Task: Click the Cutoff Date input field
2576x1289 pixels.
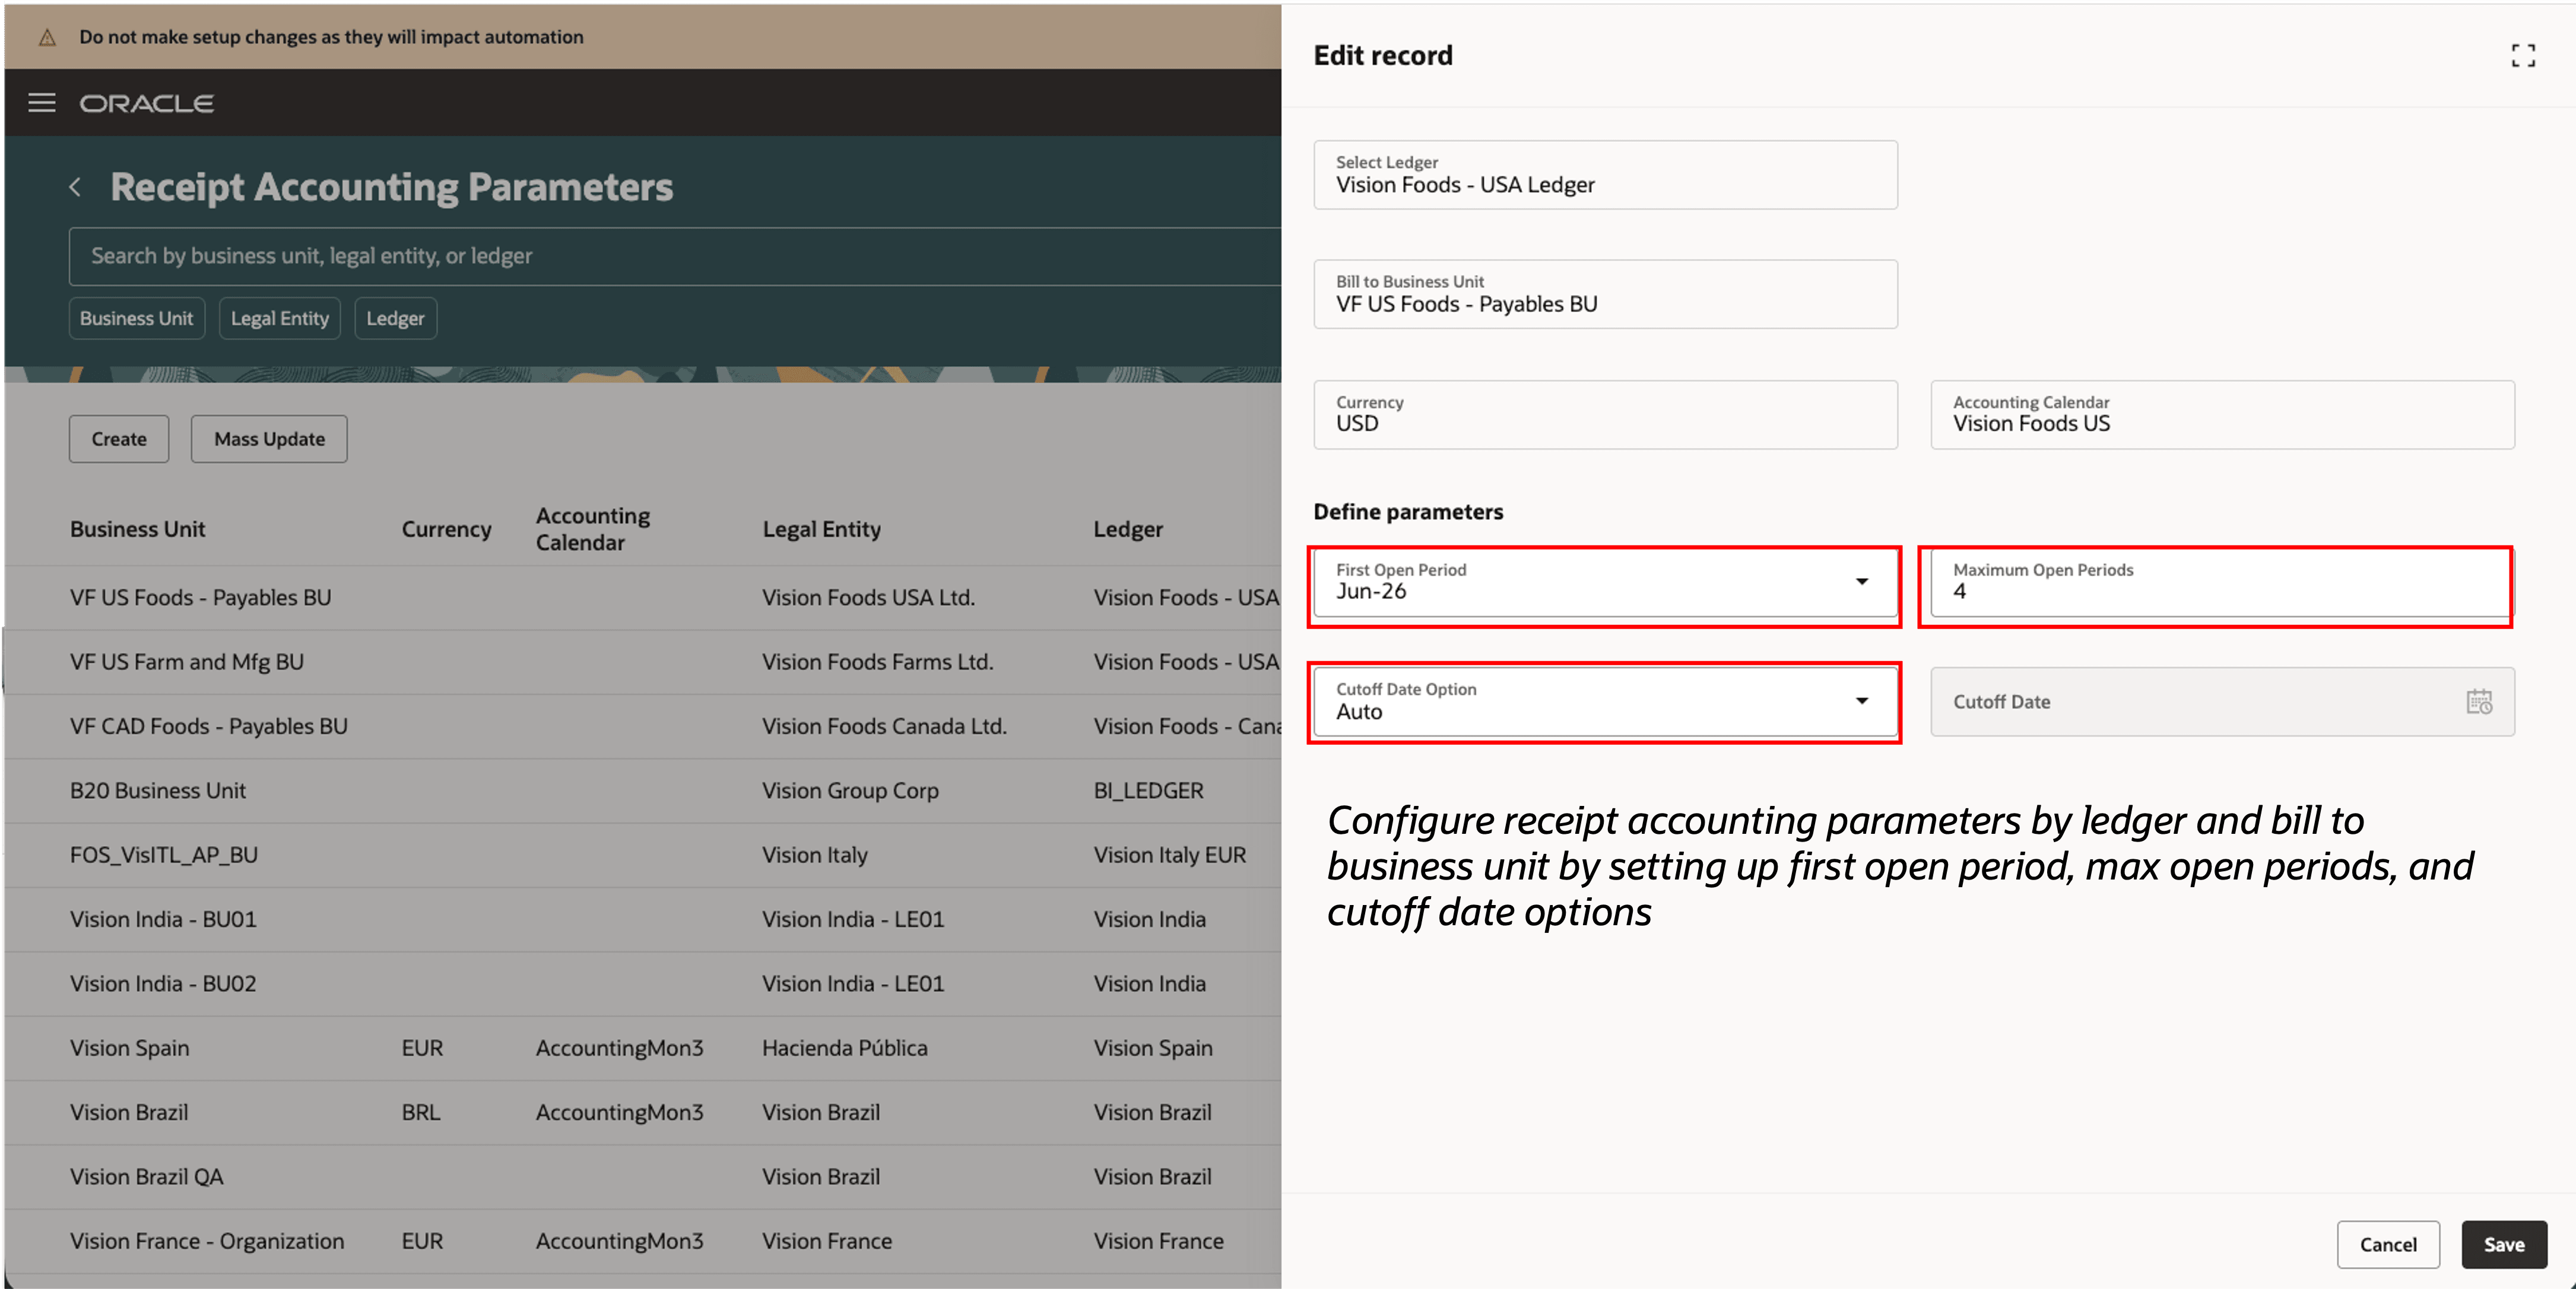Action: [2222, 702]
